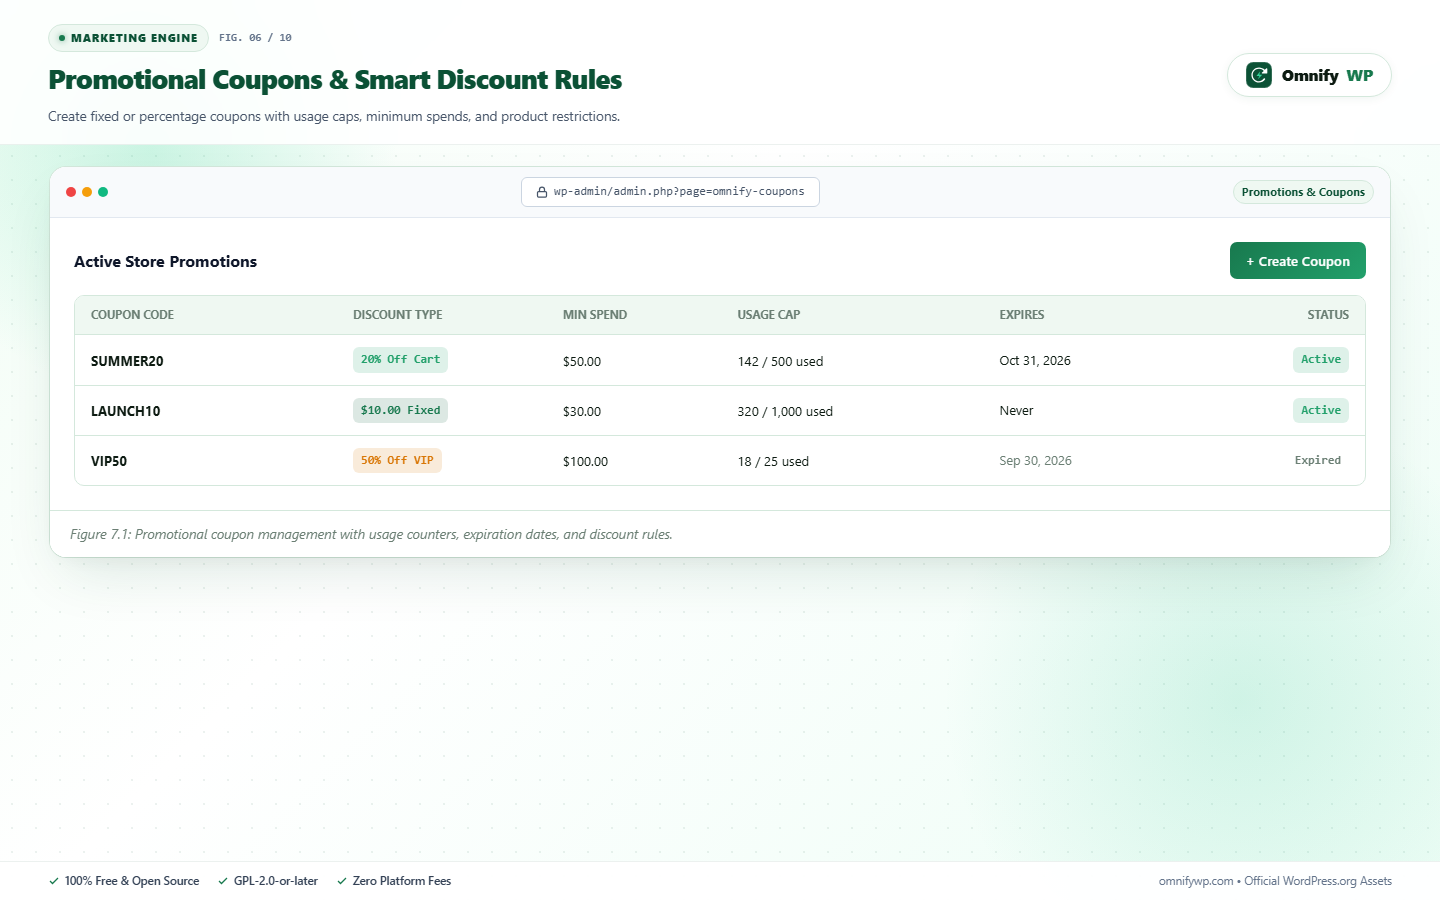The height and width of the screenshot is (900, 1440).
Task: Click the checkmark beside Zero Platform Fees
Action: click(x=342, y=881)
